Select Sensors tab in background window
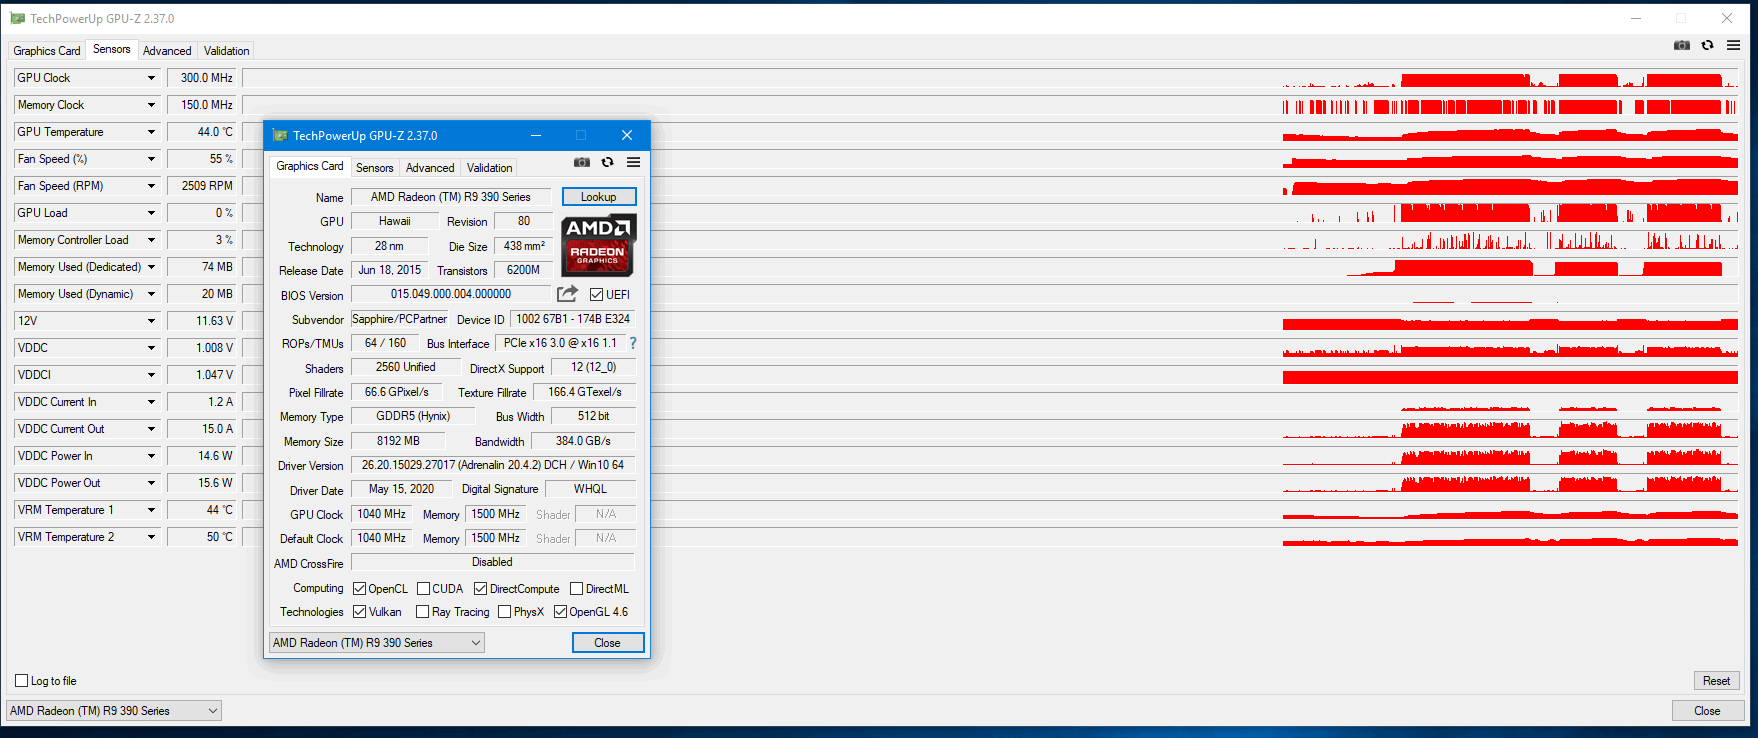The image size is (1758, 738). [112, 49]
